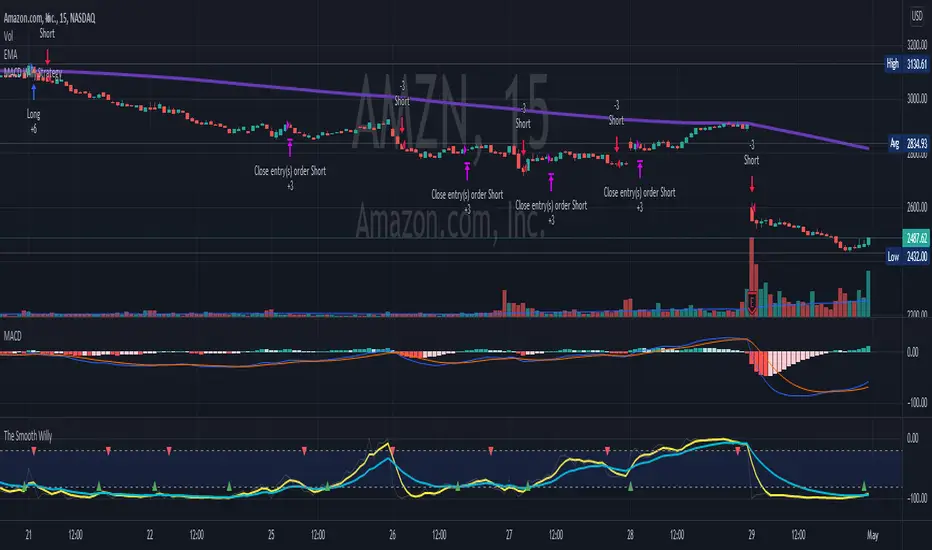Viewport: 932px width, 550px height.
Task: Click the 29 date label on time axis
Action: click(751, 535)
